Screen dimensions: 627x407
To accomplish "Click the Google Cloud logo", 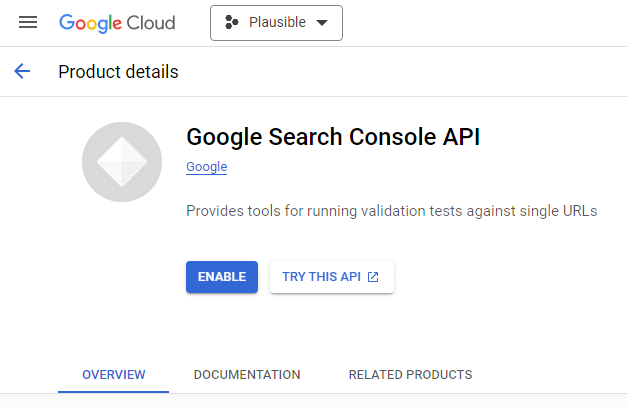I will coord(117,23).
